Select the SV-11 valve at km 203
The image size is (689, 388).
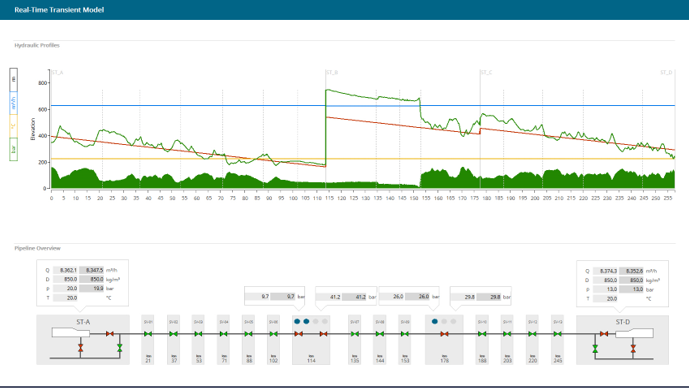tap(507, 334)
